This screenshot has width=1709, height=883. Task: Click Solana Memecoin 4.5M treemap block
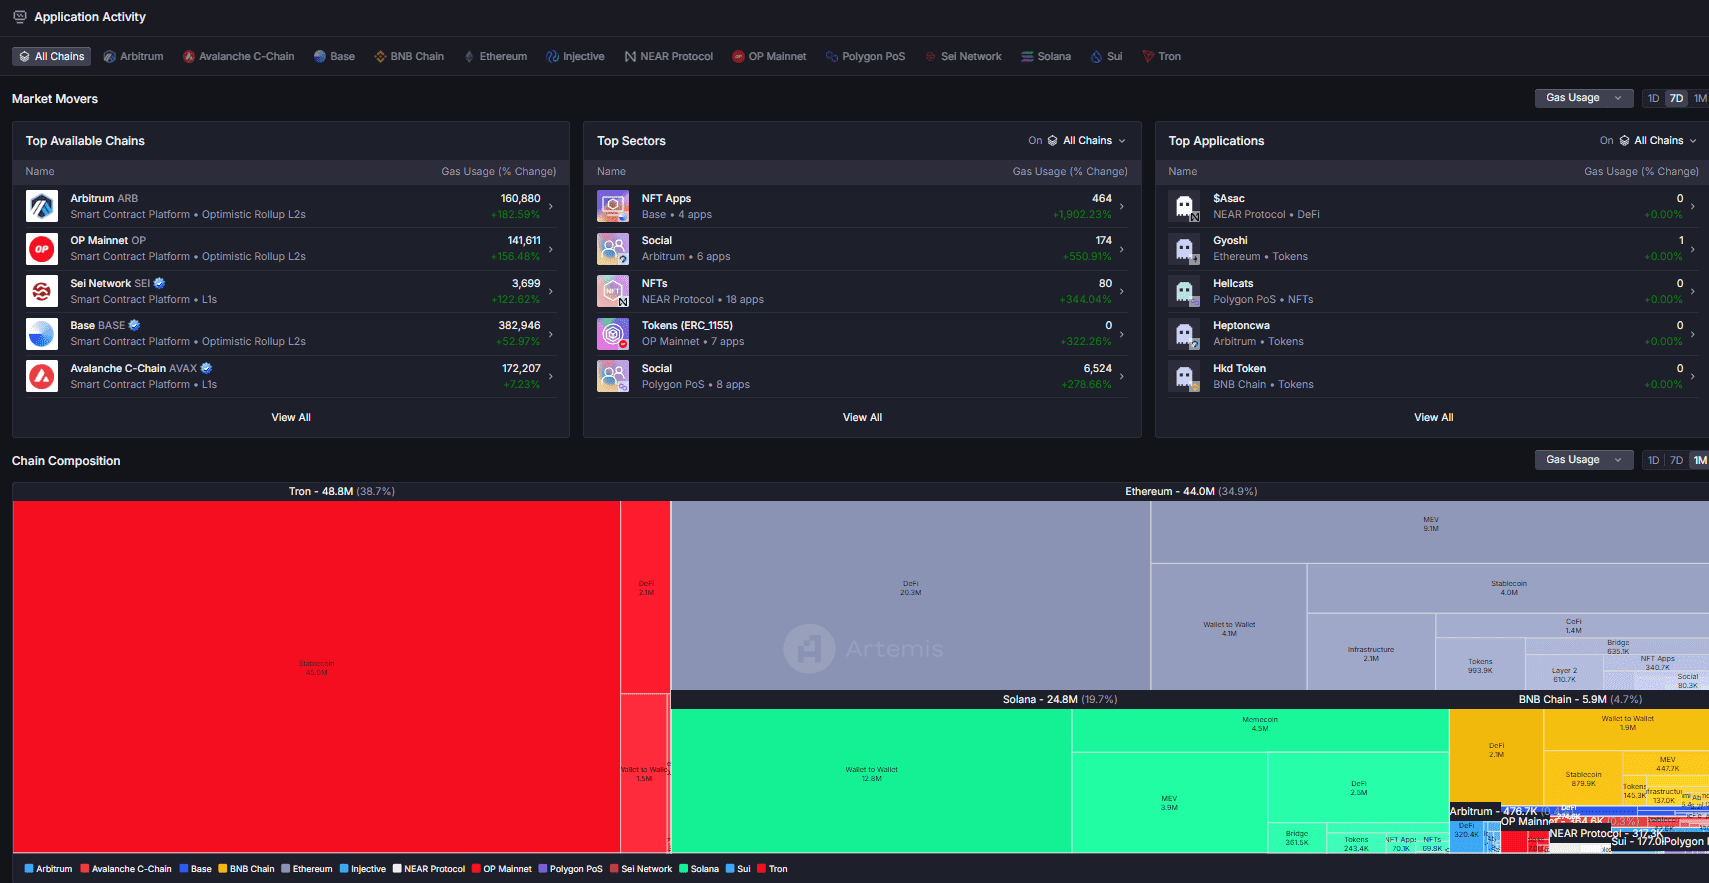click(x=1260, y=730)
